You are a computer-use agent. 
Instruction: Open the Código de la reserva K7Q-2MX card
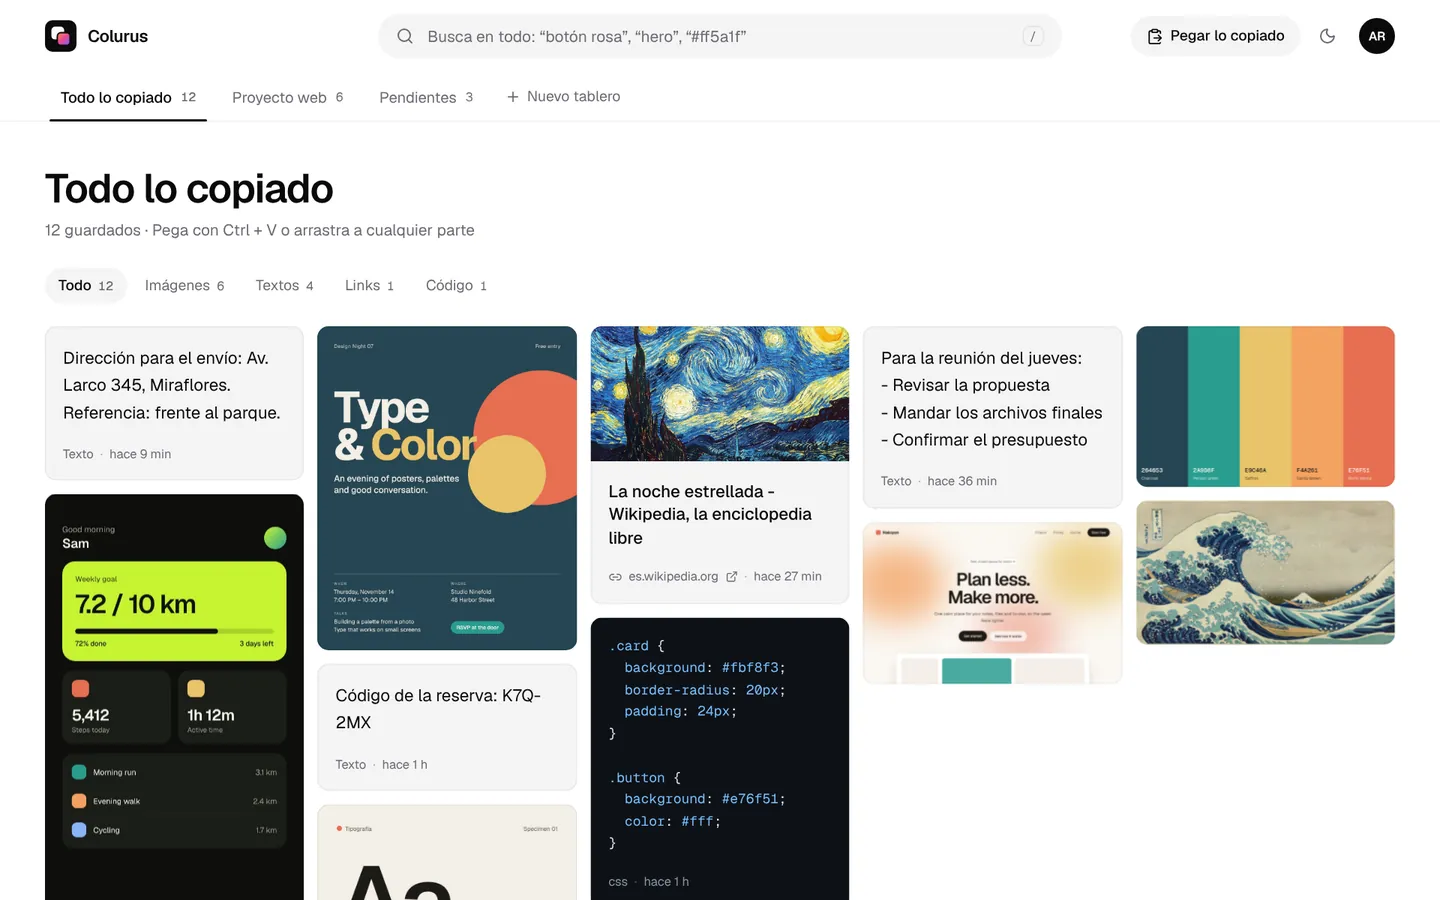point(447,727)
